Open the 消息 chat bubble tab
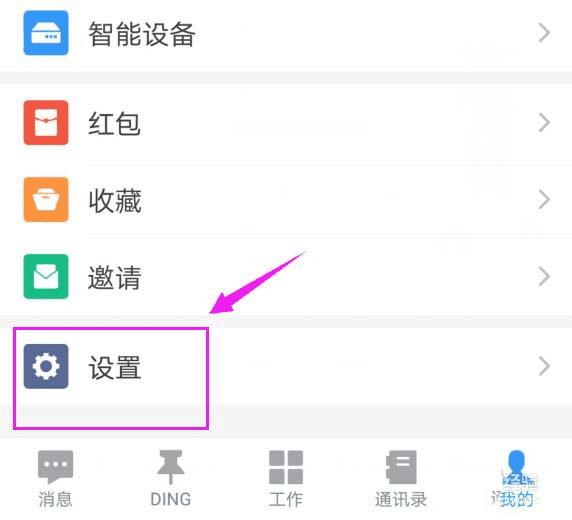572x520 pixels. pos(55,479)
